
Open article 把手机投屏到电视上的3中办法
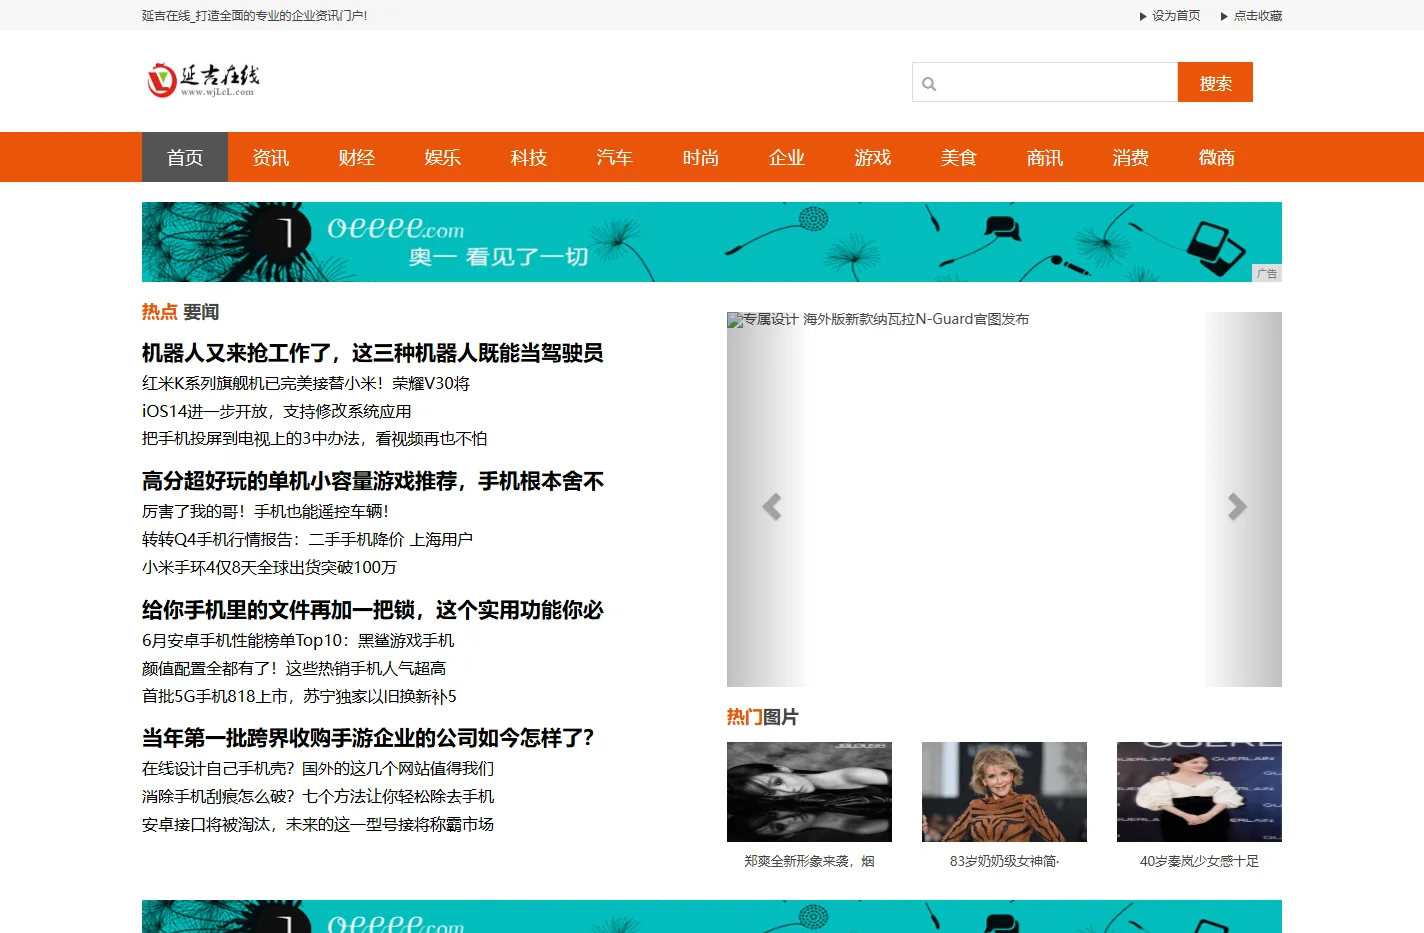[x=315, y=438]
